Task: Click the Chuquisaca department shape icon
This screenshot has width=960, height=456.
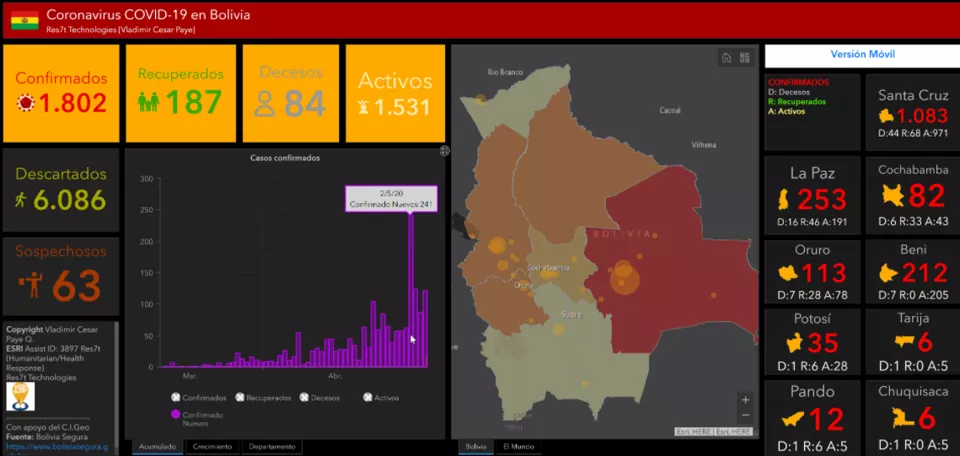Action: pos(902,419)
